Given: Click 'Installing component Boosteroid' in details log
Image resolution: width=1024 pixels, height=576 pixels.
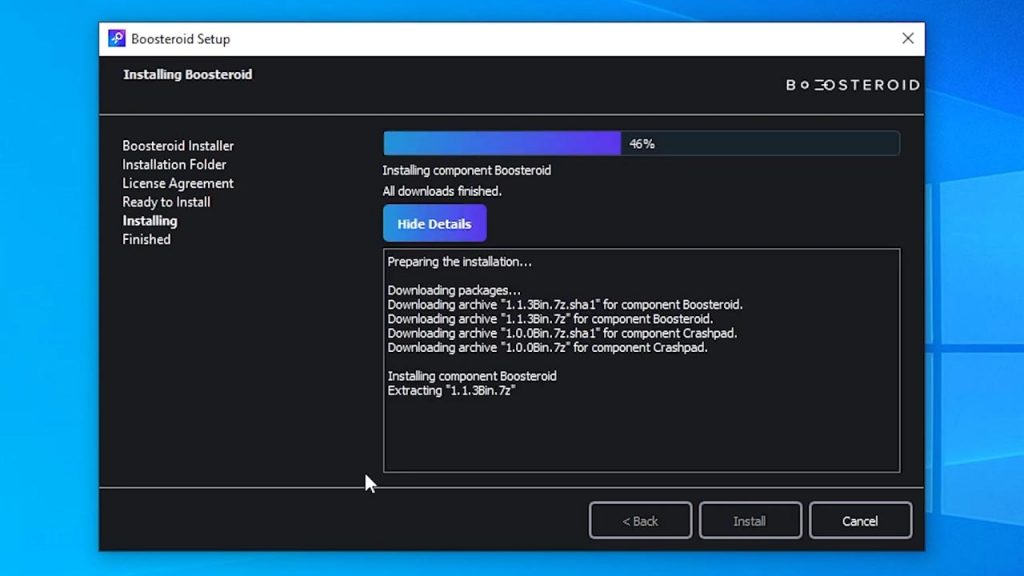Looking at the screenshot, I should (472, 376).
